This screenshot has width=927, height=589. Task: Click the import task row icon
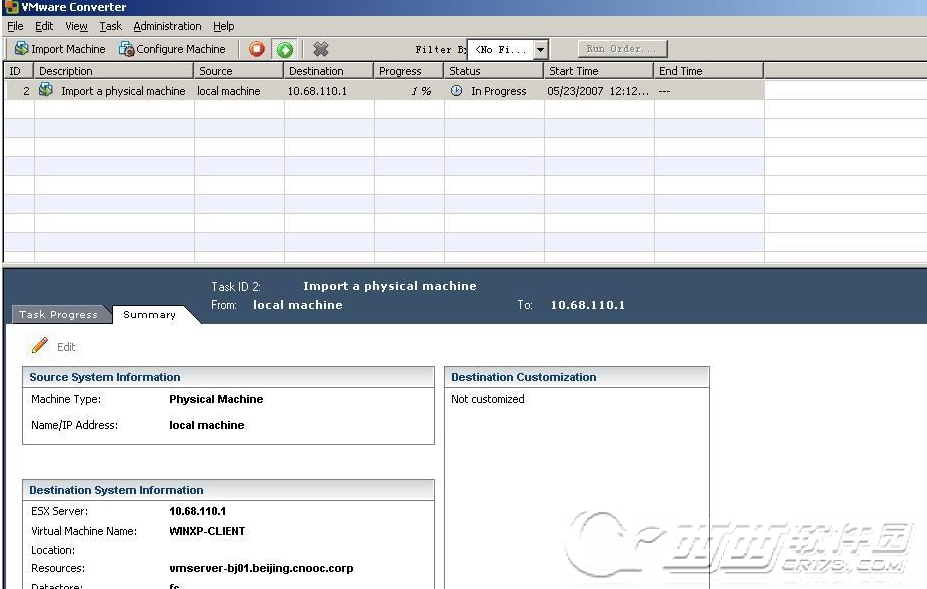coord(46,91)
